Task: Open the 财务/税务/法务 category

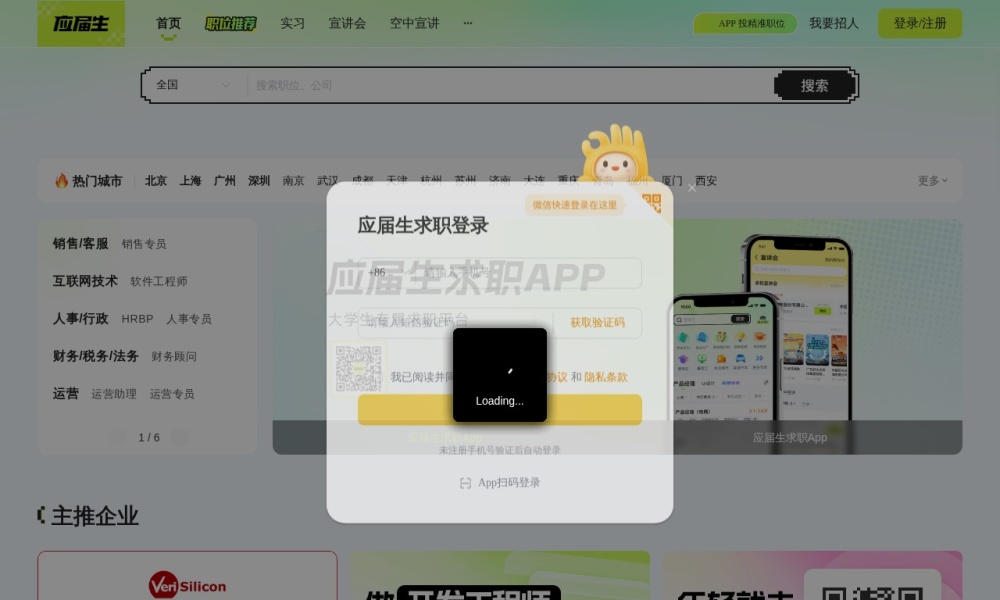Action: 96,356
